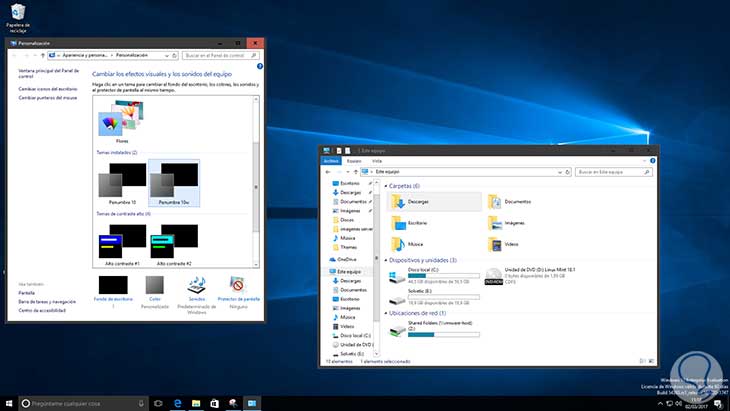Select the Penumbra 10 theme

click(x=122, y=183)
